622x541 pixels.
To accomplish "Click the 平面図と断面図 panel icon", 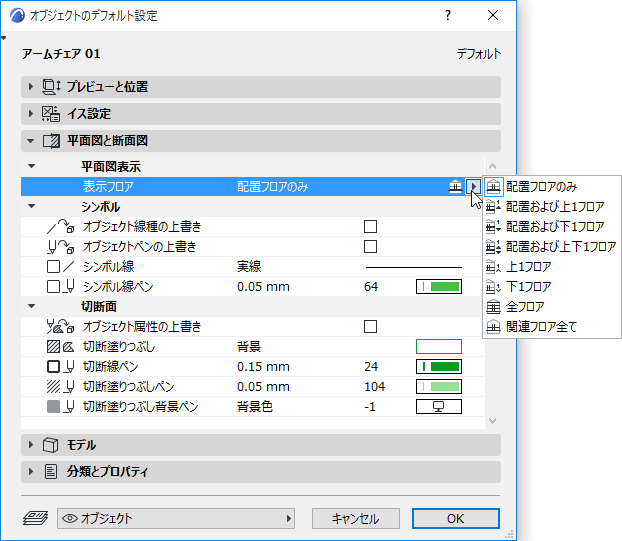I will tap(51, 141).
